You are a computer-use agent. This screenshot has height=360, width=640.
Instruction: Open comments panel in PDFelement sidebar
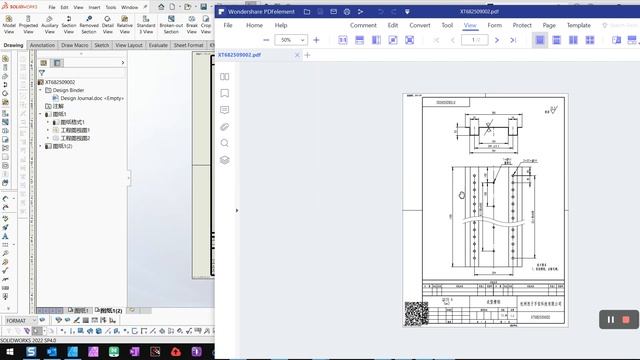224,110
